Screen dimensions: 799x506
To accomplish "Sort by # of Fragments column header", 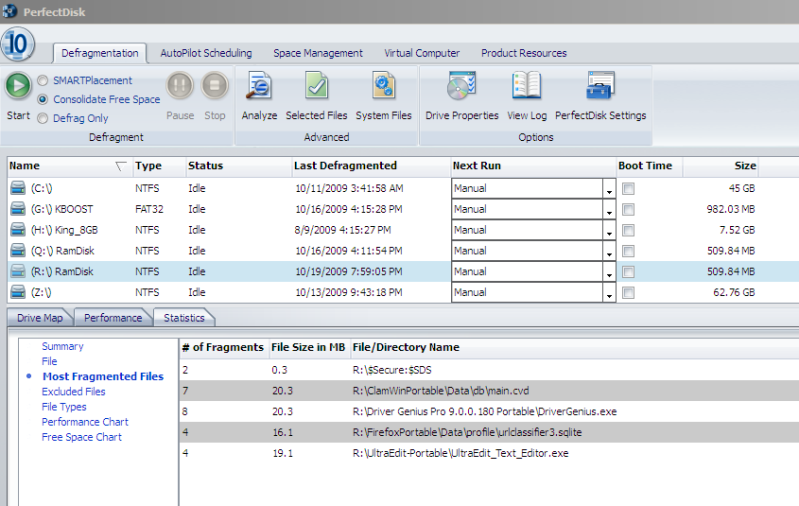I will click(x=223, y=347).
